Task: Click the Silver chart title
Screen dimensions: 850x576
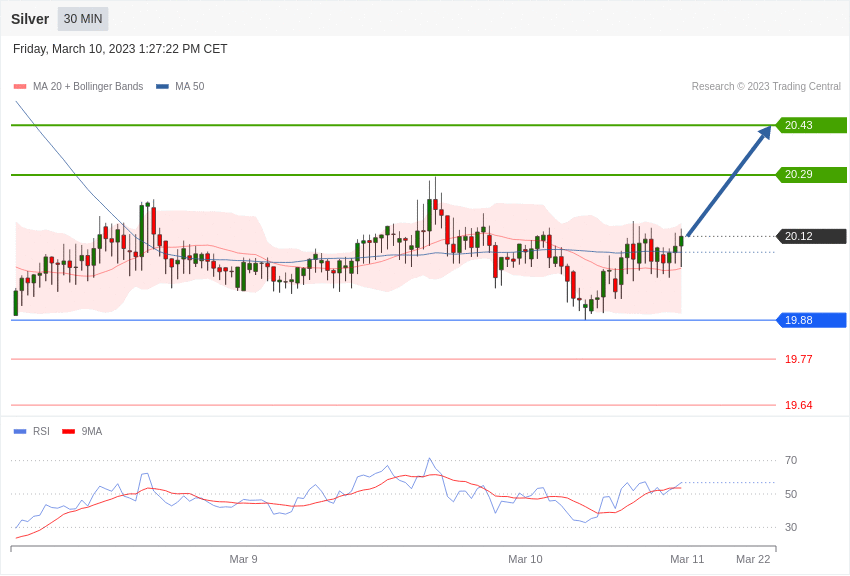Action: pos(30,19)
